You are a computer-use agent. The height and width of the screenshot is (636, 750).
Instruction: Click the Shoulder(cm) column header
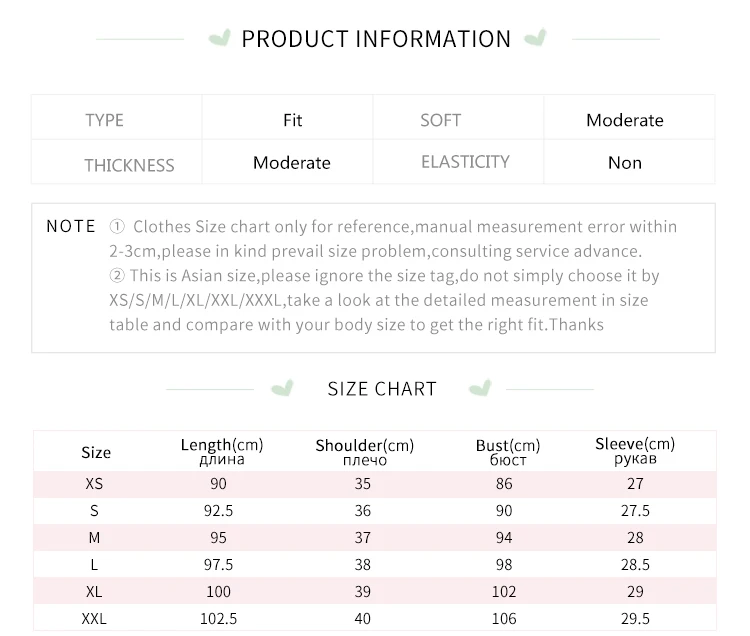[364, 452]
